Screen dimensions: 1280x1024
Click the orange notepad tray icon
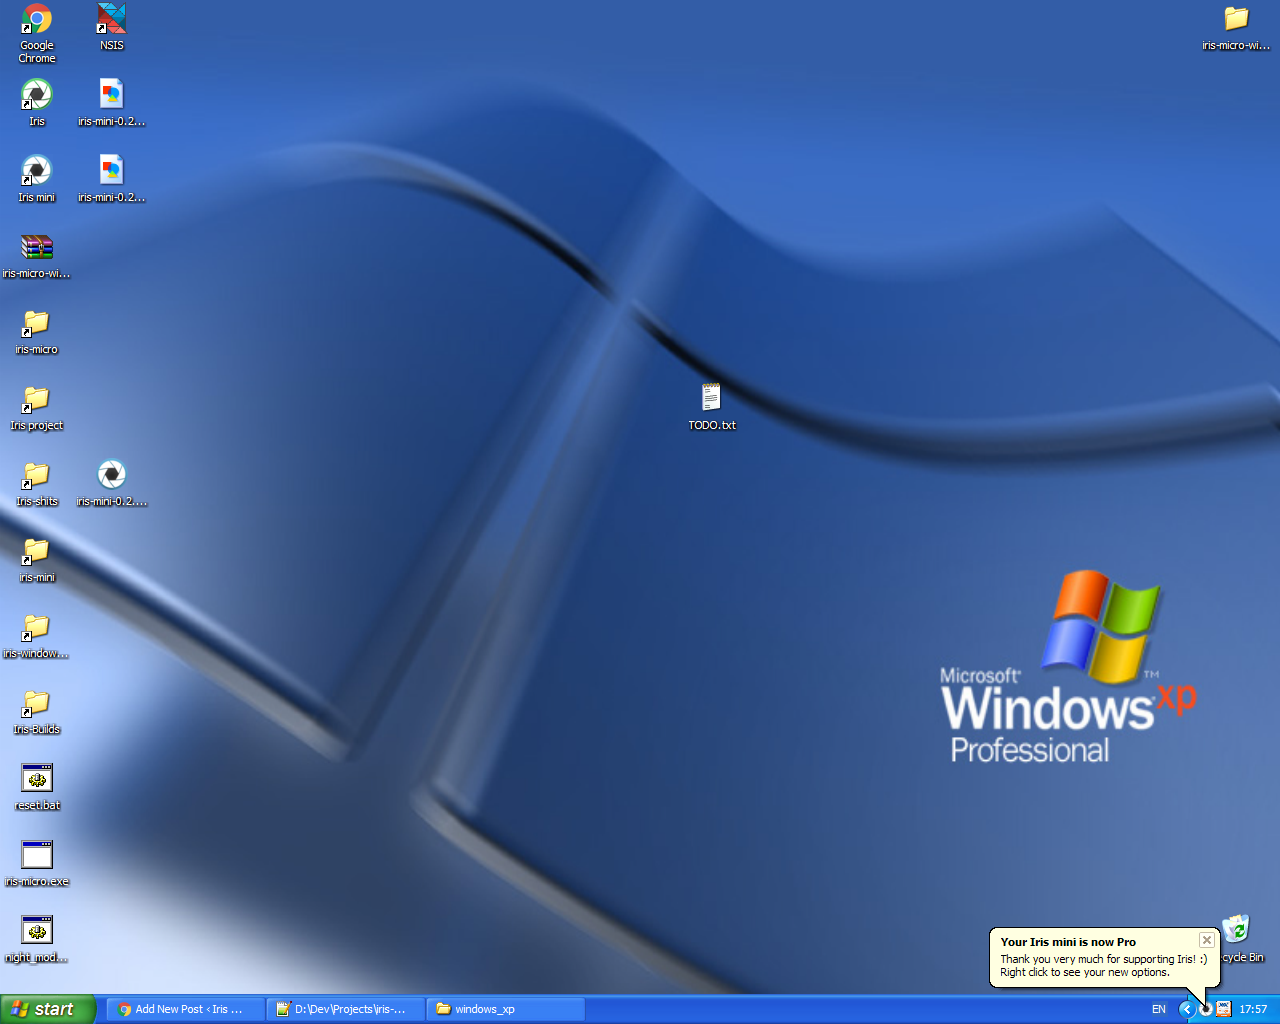pyautogui.click(x=1224, y=1009)
